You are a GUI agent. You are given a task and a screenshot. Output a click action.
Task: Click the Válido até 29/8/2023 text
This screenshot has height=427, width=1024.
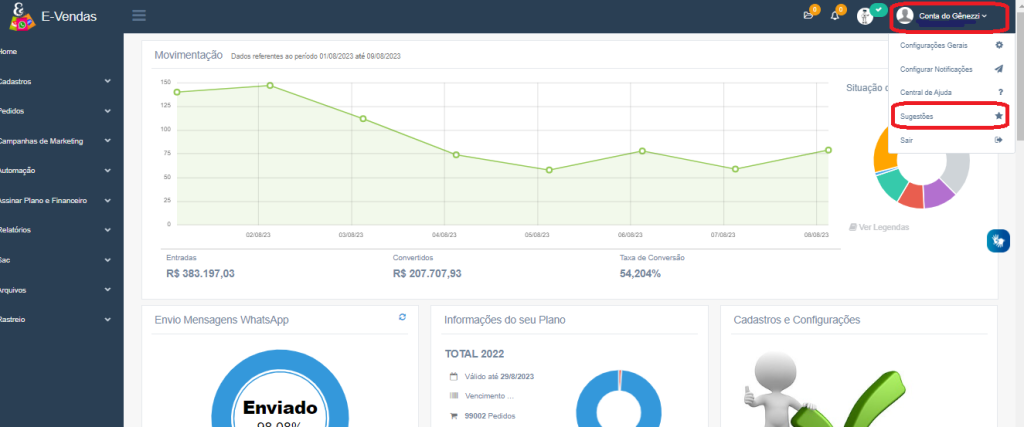[500, 377]
